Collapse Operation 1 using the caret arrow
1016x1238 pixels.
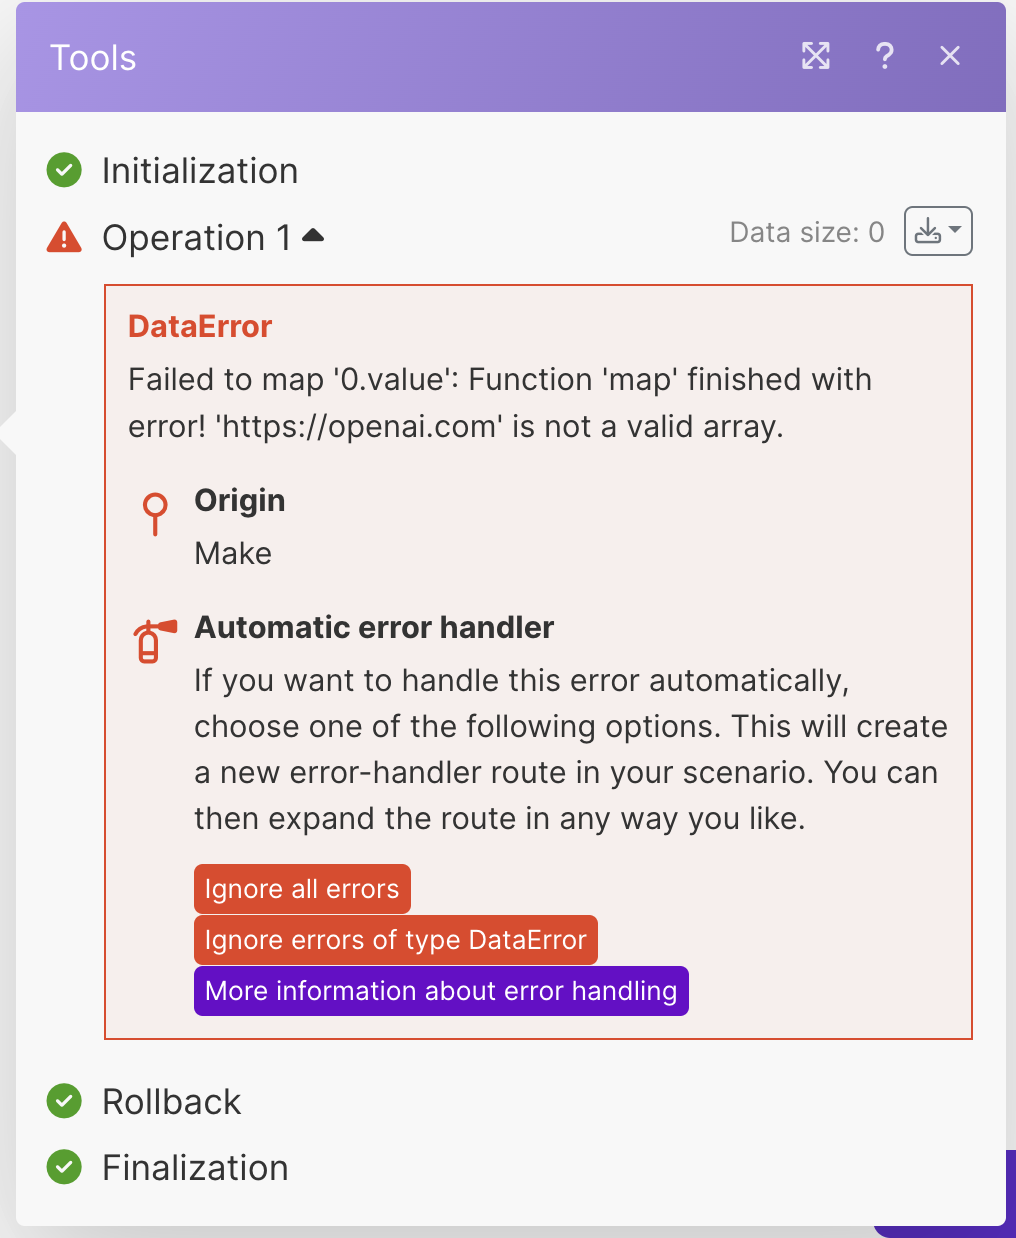tap(313, 236)
